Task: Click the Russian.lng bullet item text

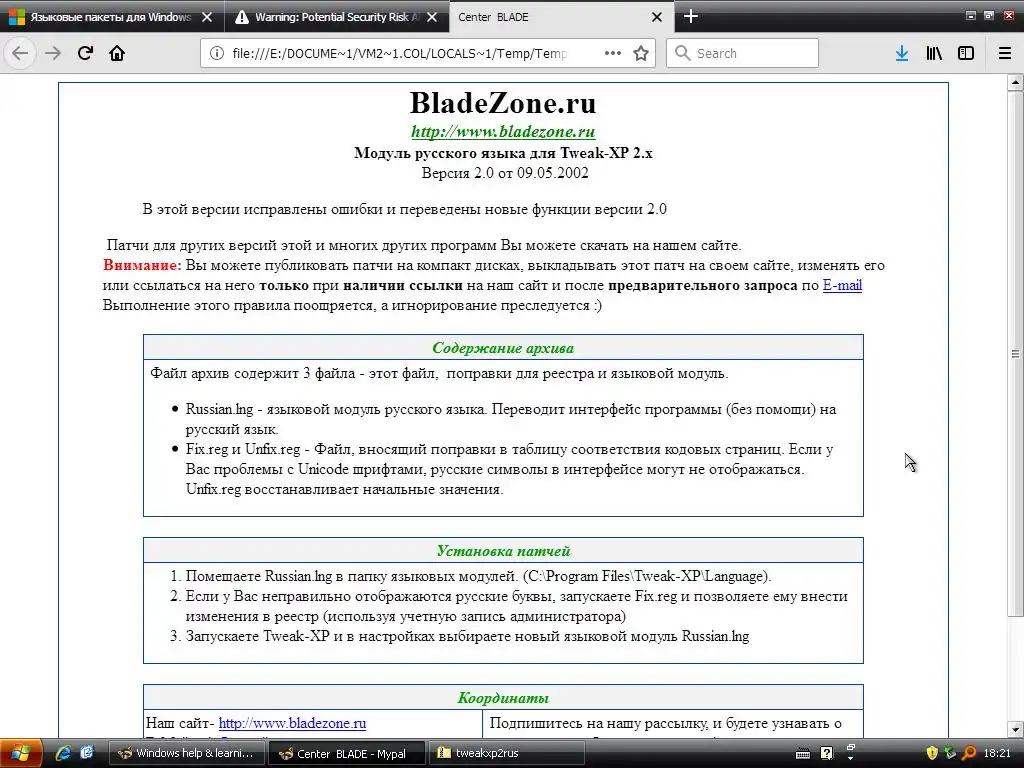Action: pyautogui.click(x=511, y=419)
